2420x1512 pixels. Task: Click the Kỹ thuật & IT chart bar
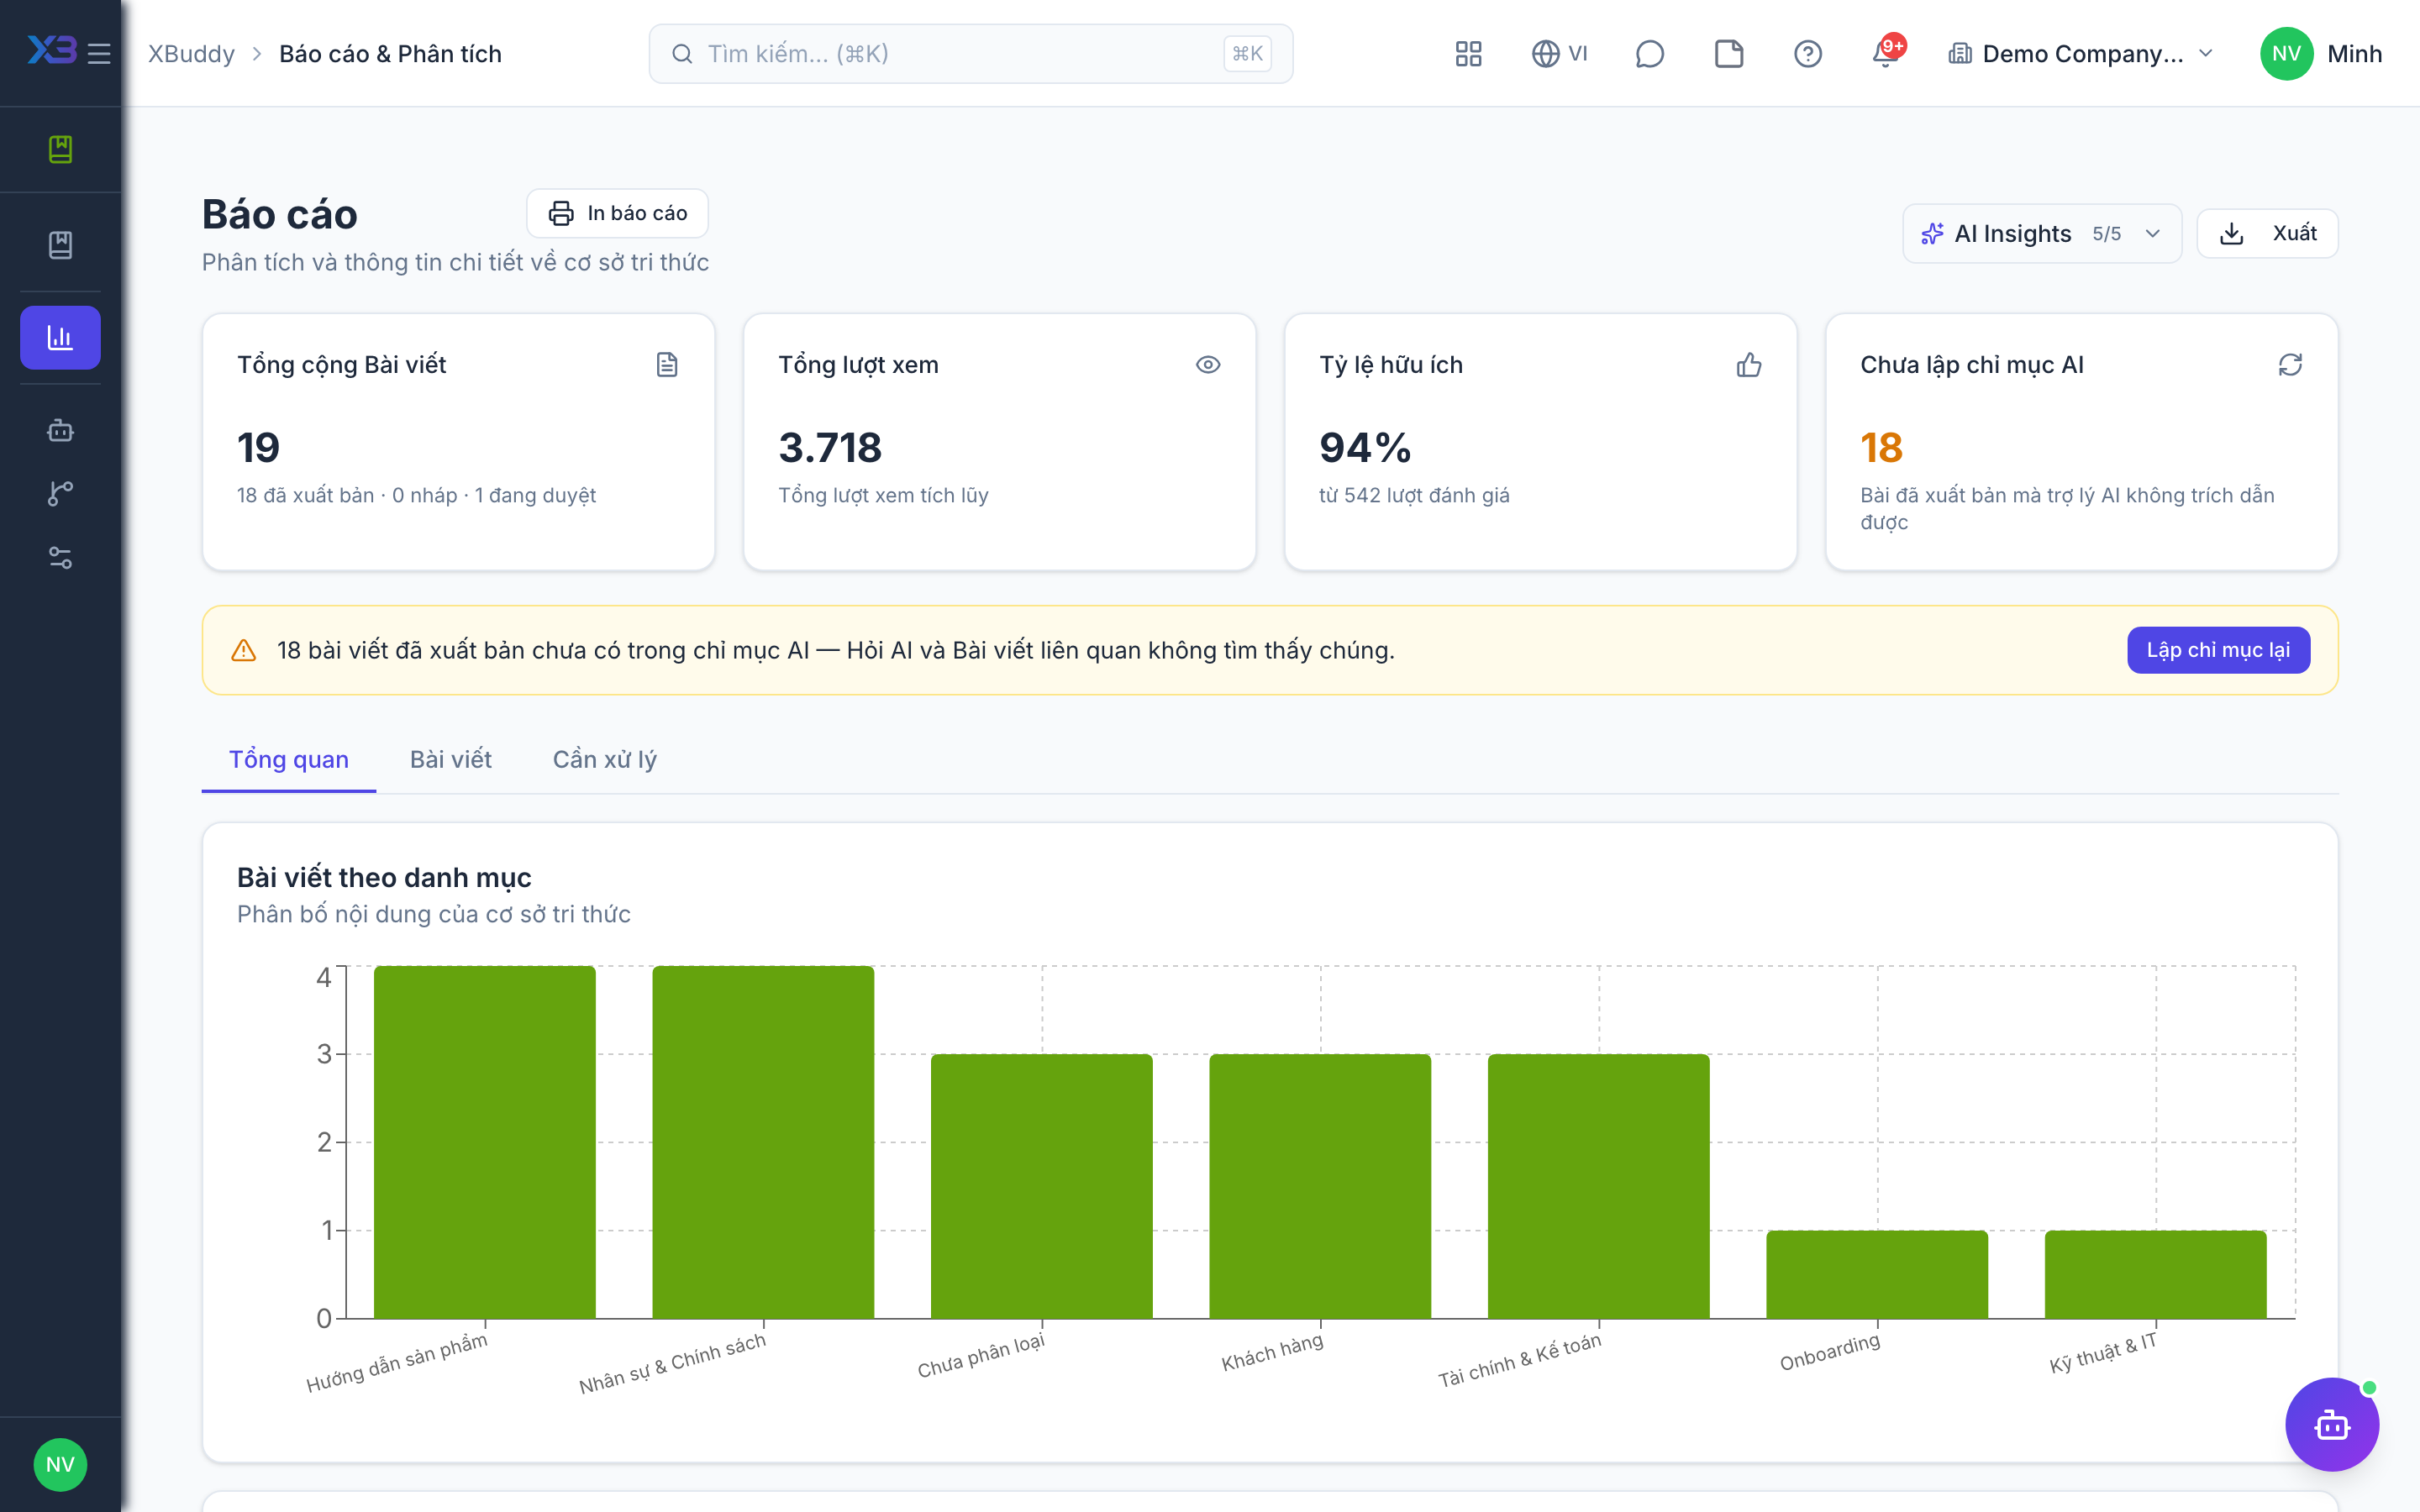[x=2155, y=1274]
